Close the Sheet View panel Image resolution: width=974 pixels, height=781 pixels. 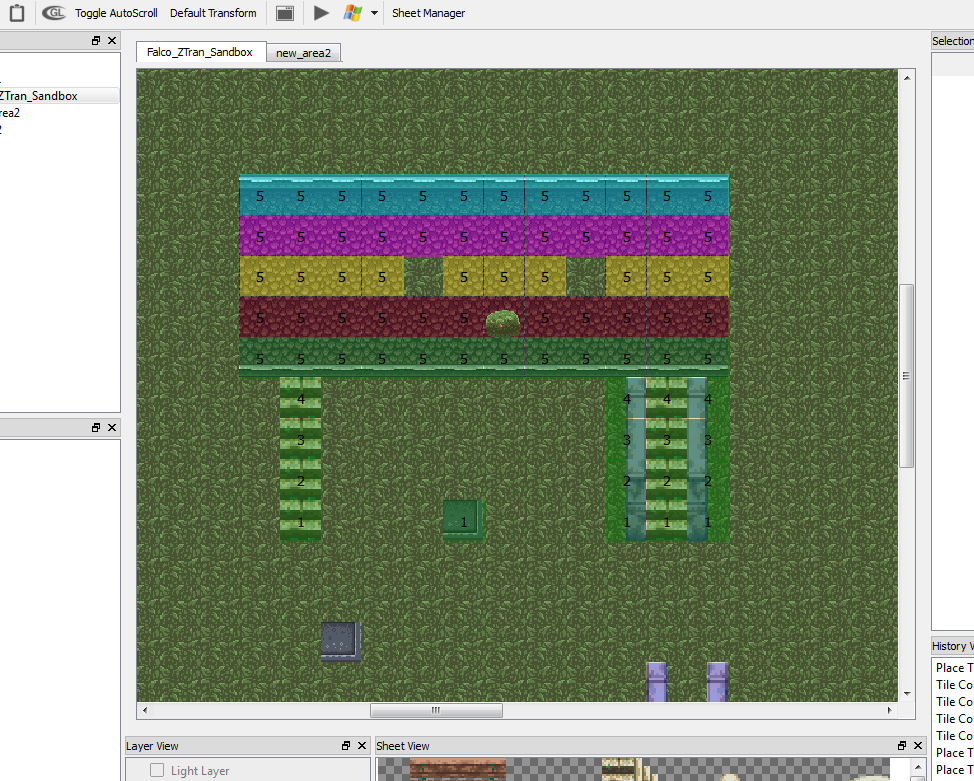918,746
